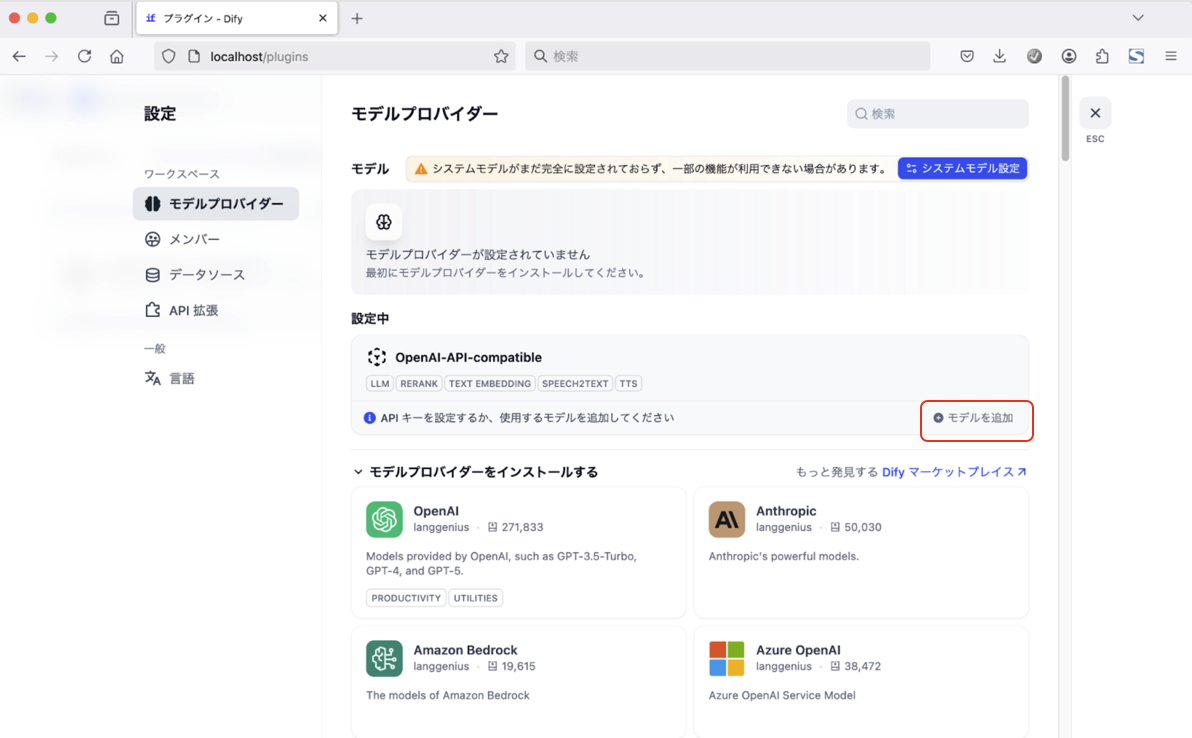Click the Amazon Bedrock card title
The width and height of the screenshot is (1192, 738).
coord(465,650)
